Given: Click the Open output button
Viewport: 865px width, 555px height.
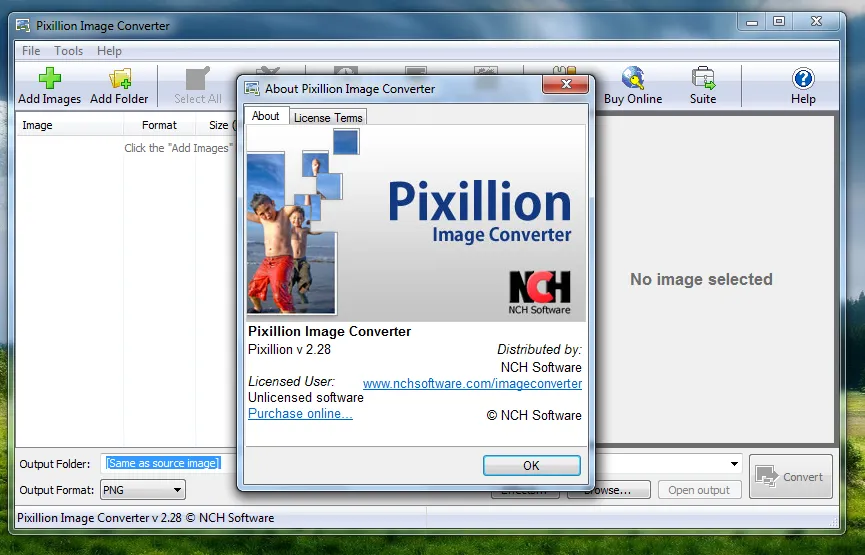Looking at the screenshot, I should point(699,490).
